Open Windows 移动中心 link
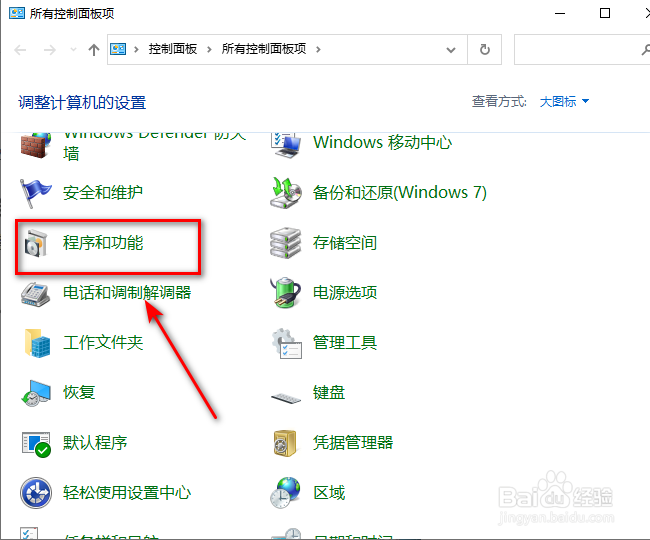 point(383,143)
